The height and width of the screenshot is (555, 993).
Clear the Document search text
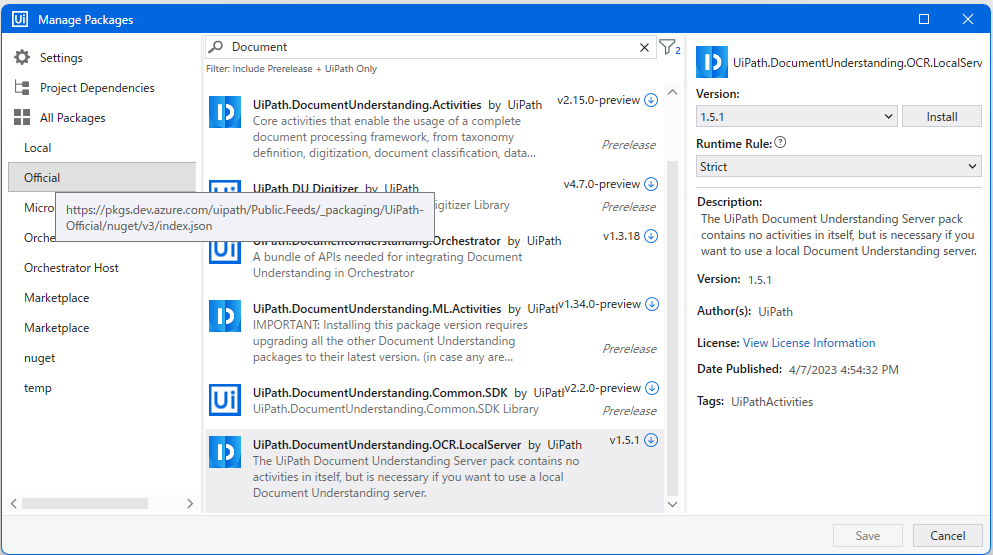pos(644,48)
